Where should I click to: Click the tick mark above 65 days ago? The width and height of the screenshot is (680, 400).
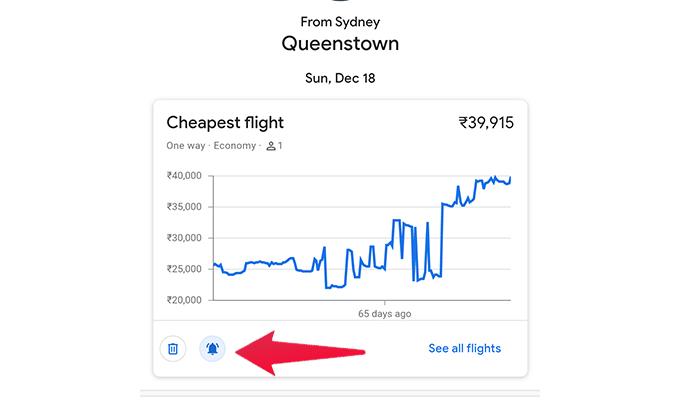click(x=385, y=302)
